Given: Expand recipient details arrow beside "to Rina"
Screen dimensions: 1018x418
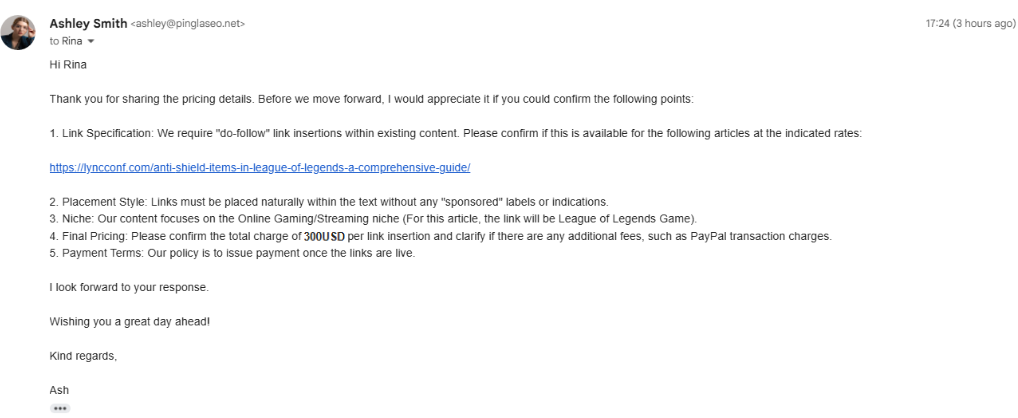Looking at the screenshot, I should tap(90, 42).
